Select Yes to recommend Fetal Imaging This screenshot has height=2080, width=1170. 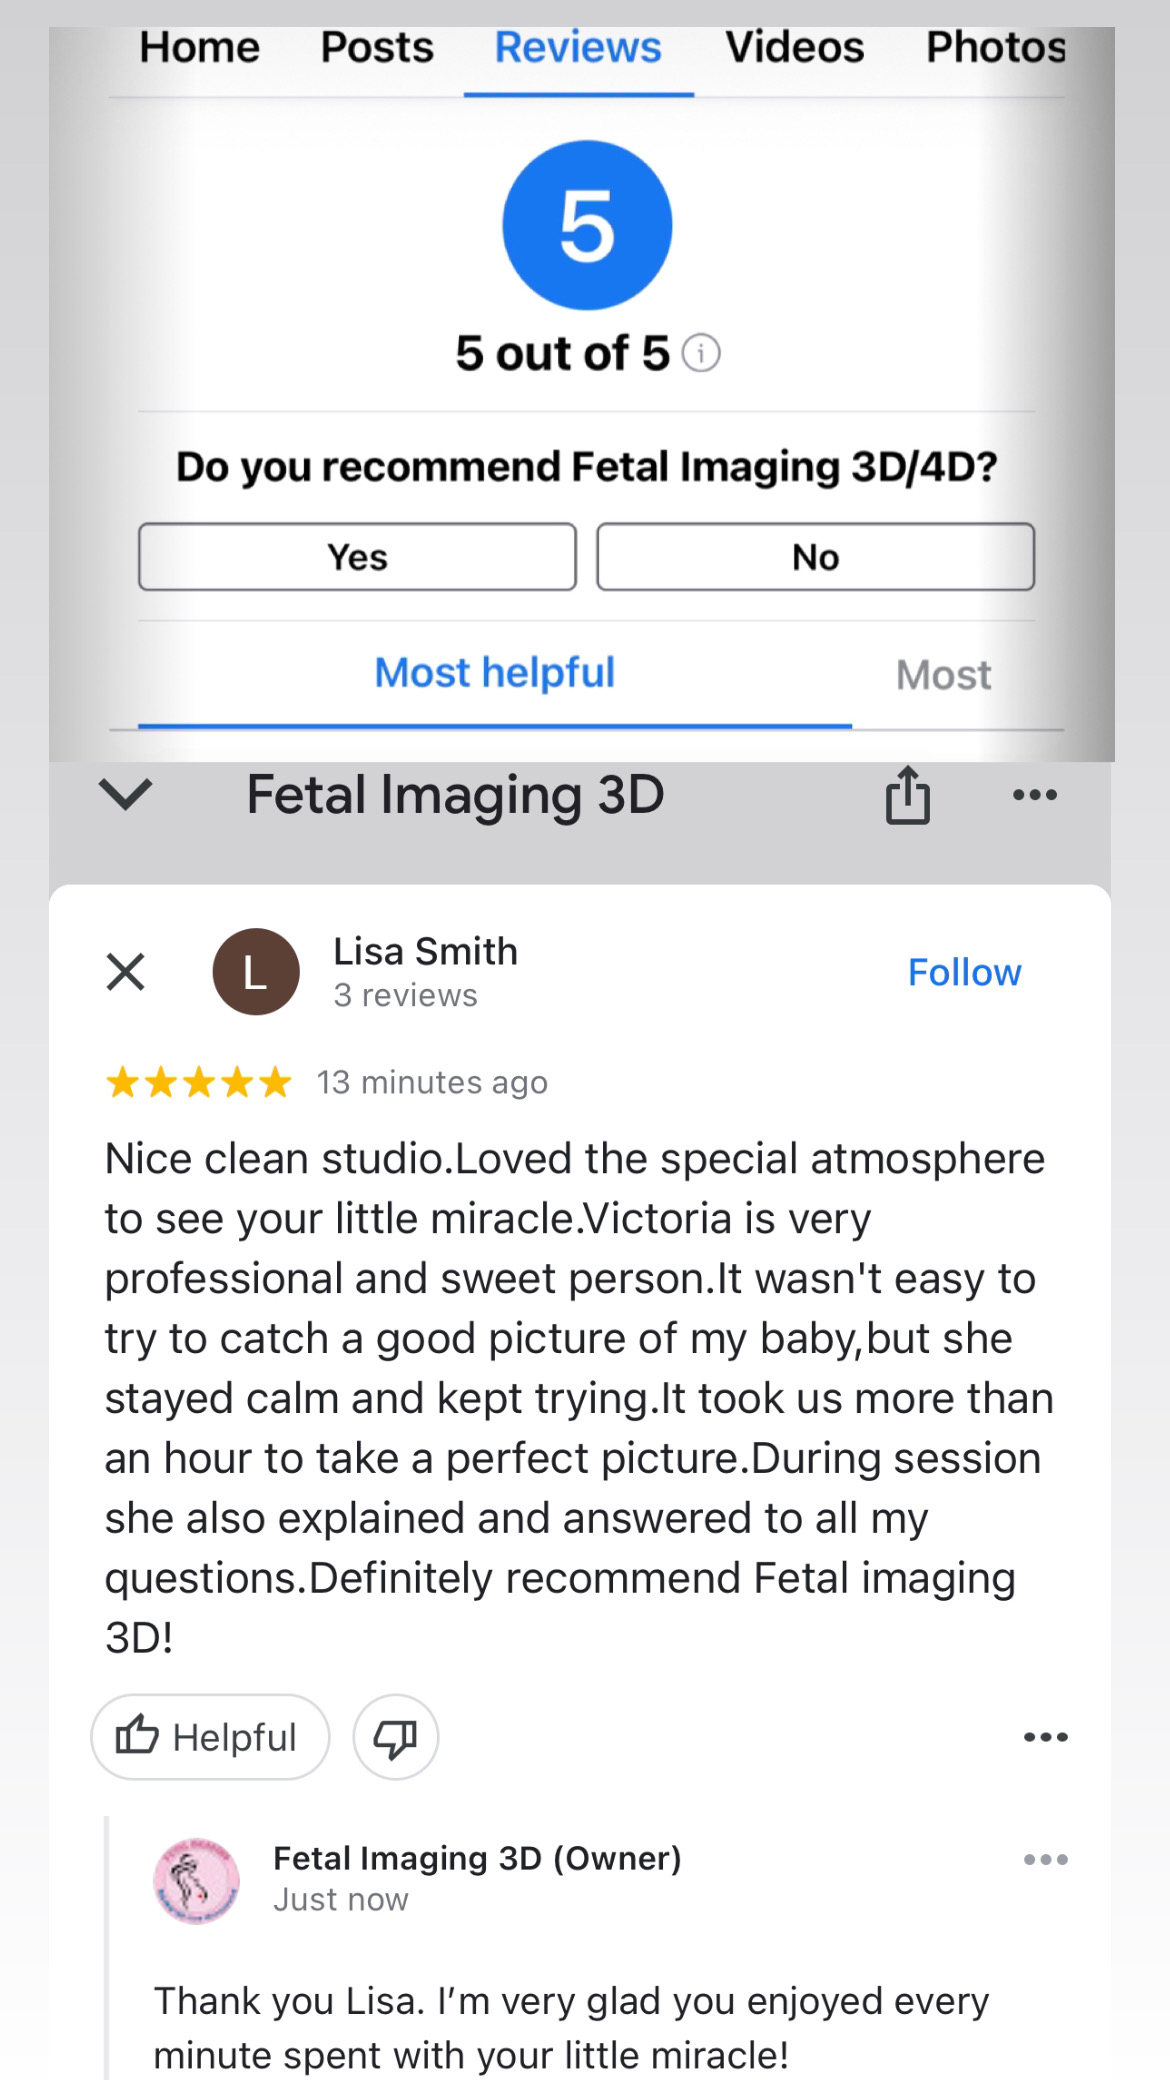click(x=357, y=557)
